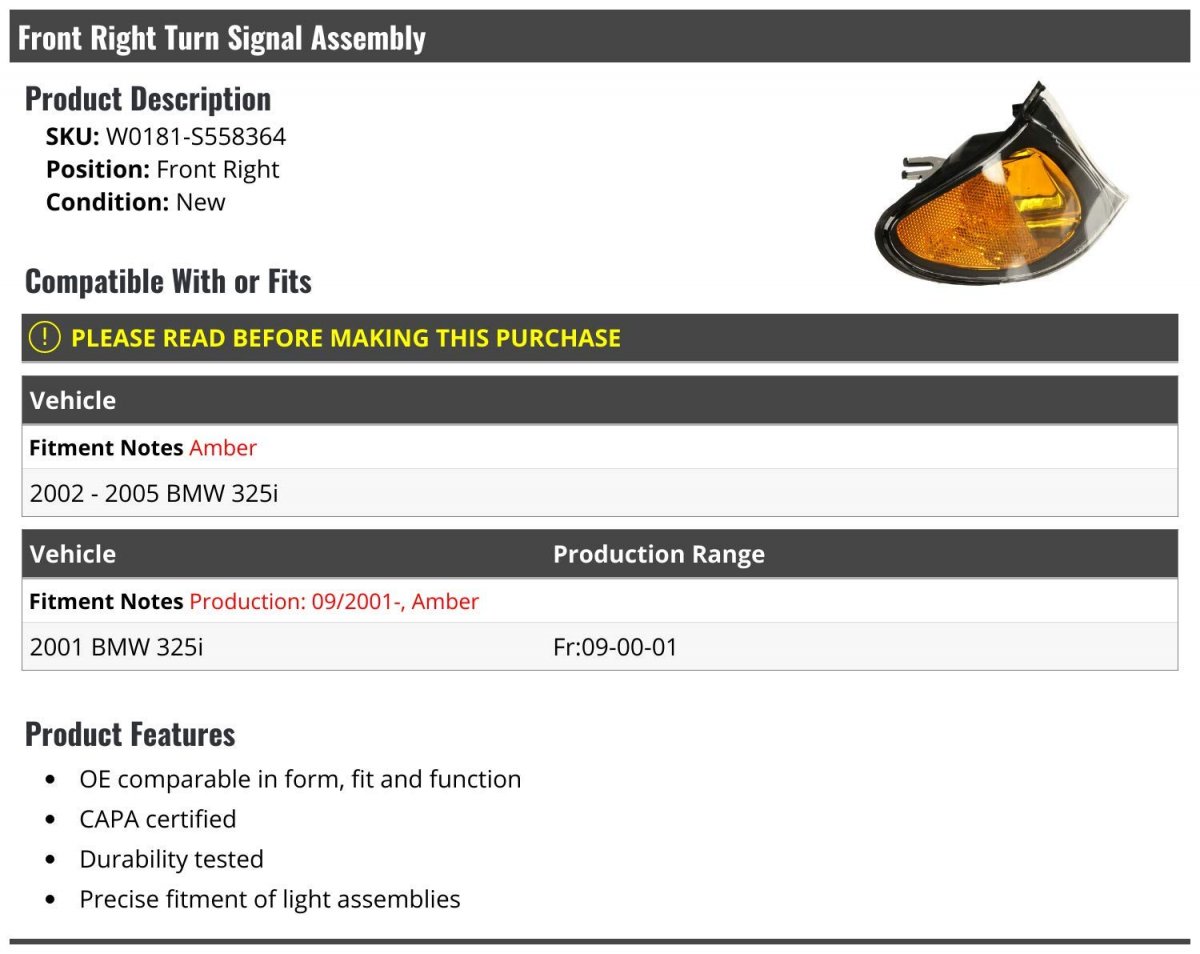The width and height of the screenshot is (1200, 954).
Task: Click the PLEASE READ BEFORE MAKING THIS PURCHASE banner
Action: (x=600, y=338)
